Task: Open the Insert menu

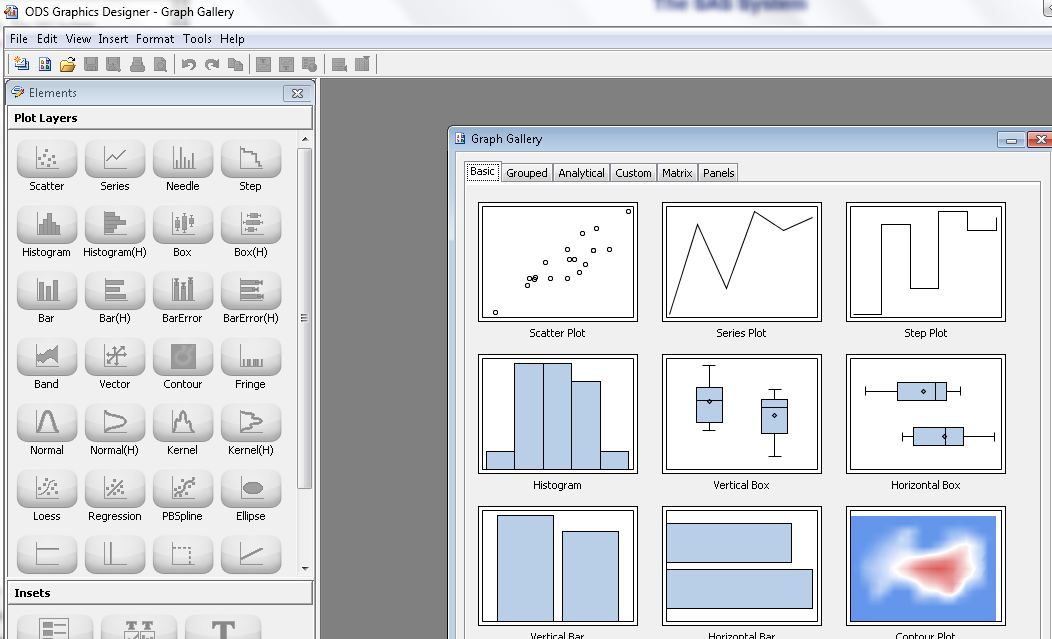Action: point(113,38)
